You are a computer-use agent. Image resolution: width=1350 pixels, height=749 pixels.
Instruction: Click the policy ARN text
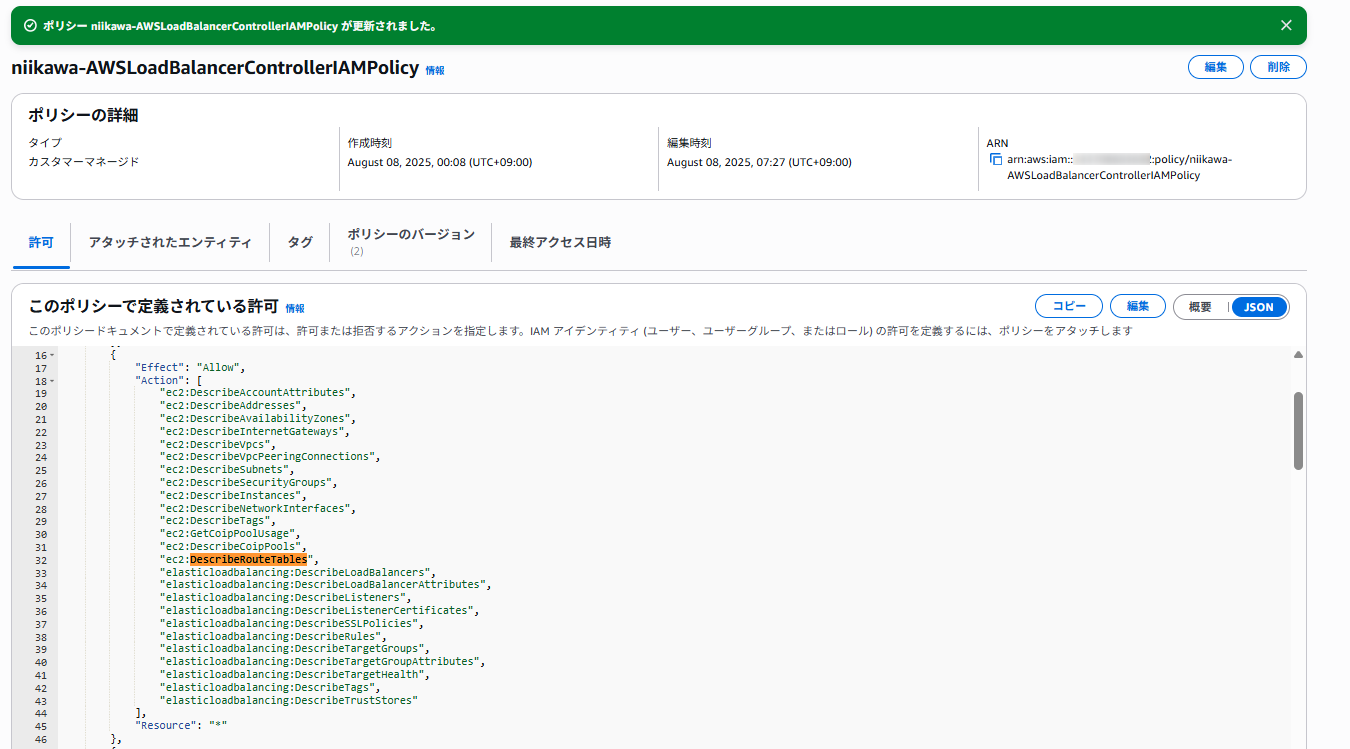pos(1121,167)
